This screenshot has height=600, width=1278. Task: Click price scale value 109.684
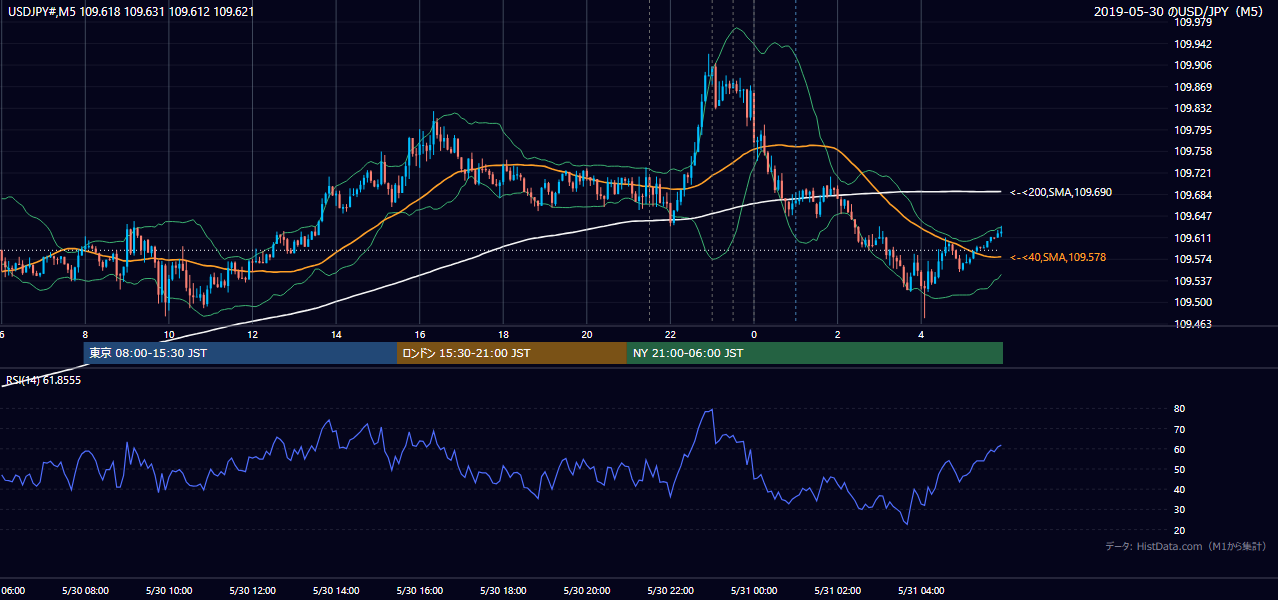(x=1193, y=195)
